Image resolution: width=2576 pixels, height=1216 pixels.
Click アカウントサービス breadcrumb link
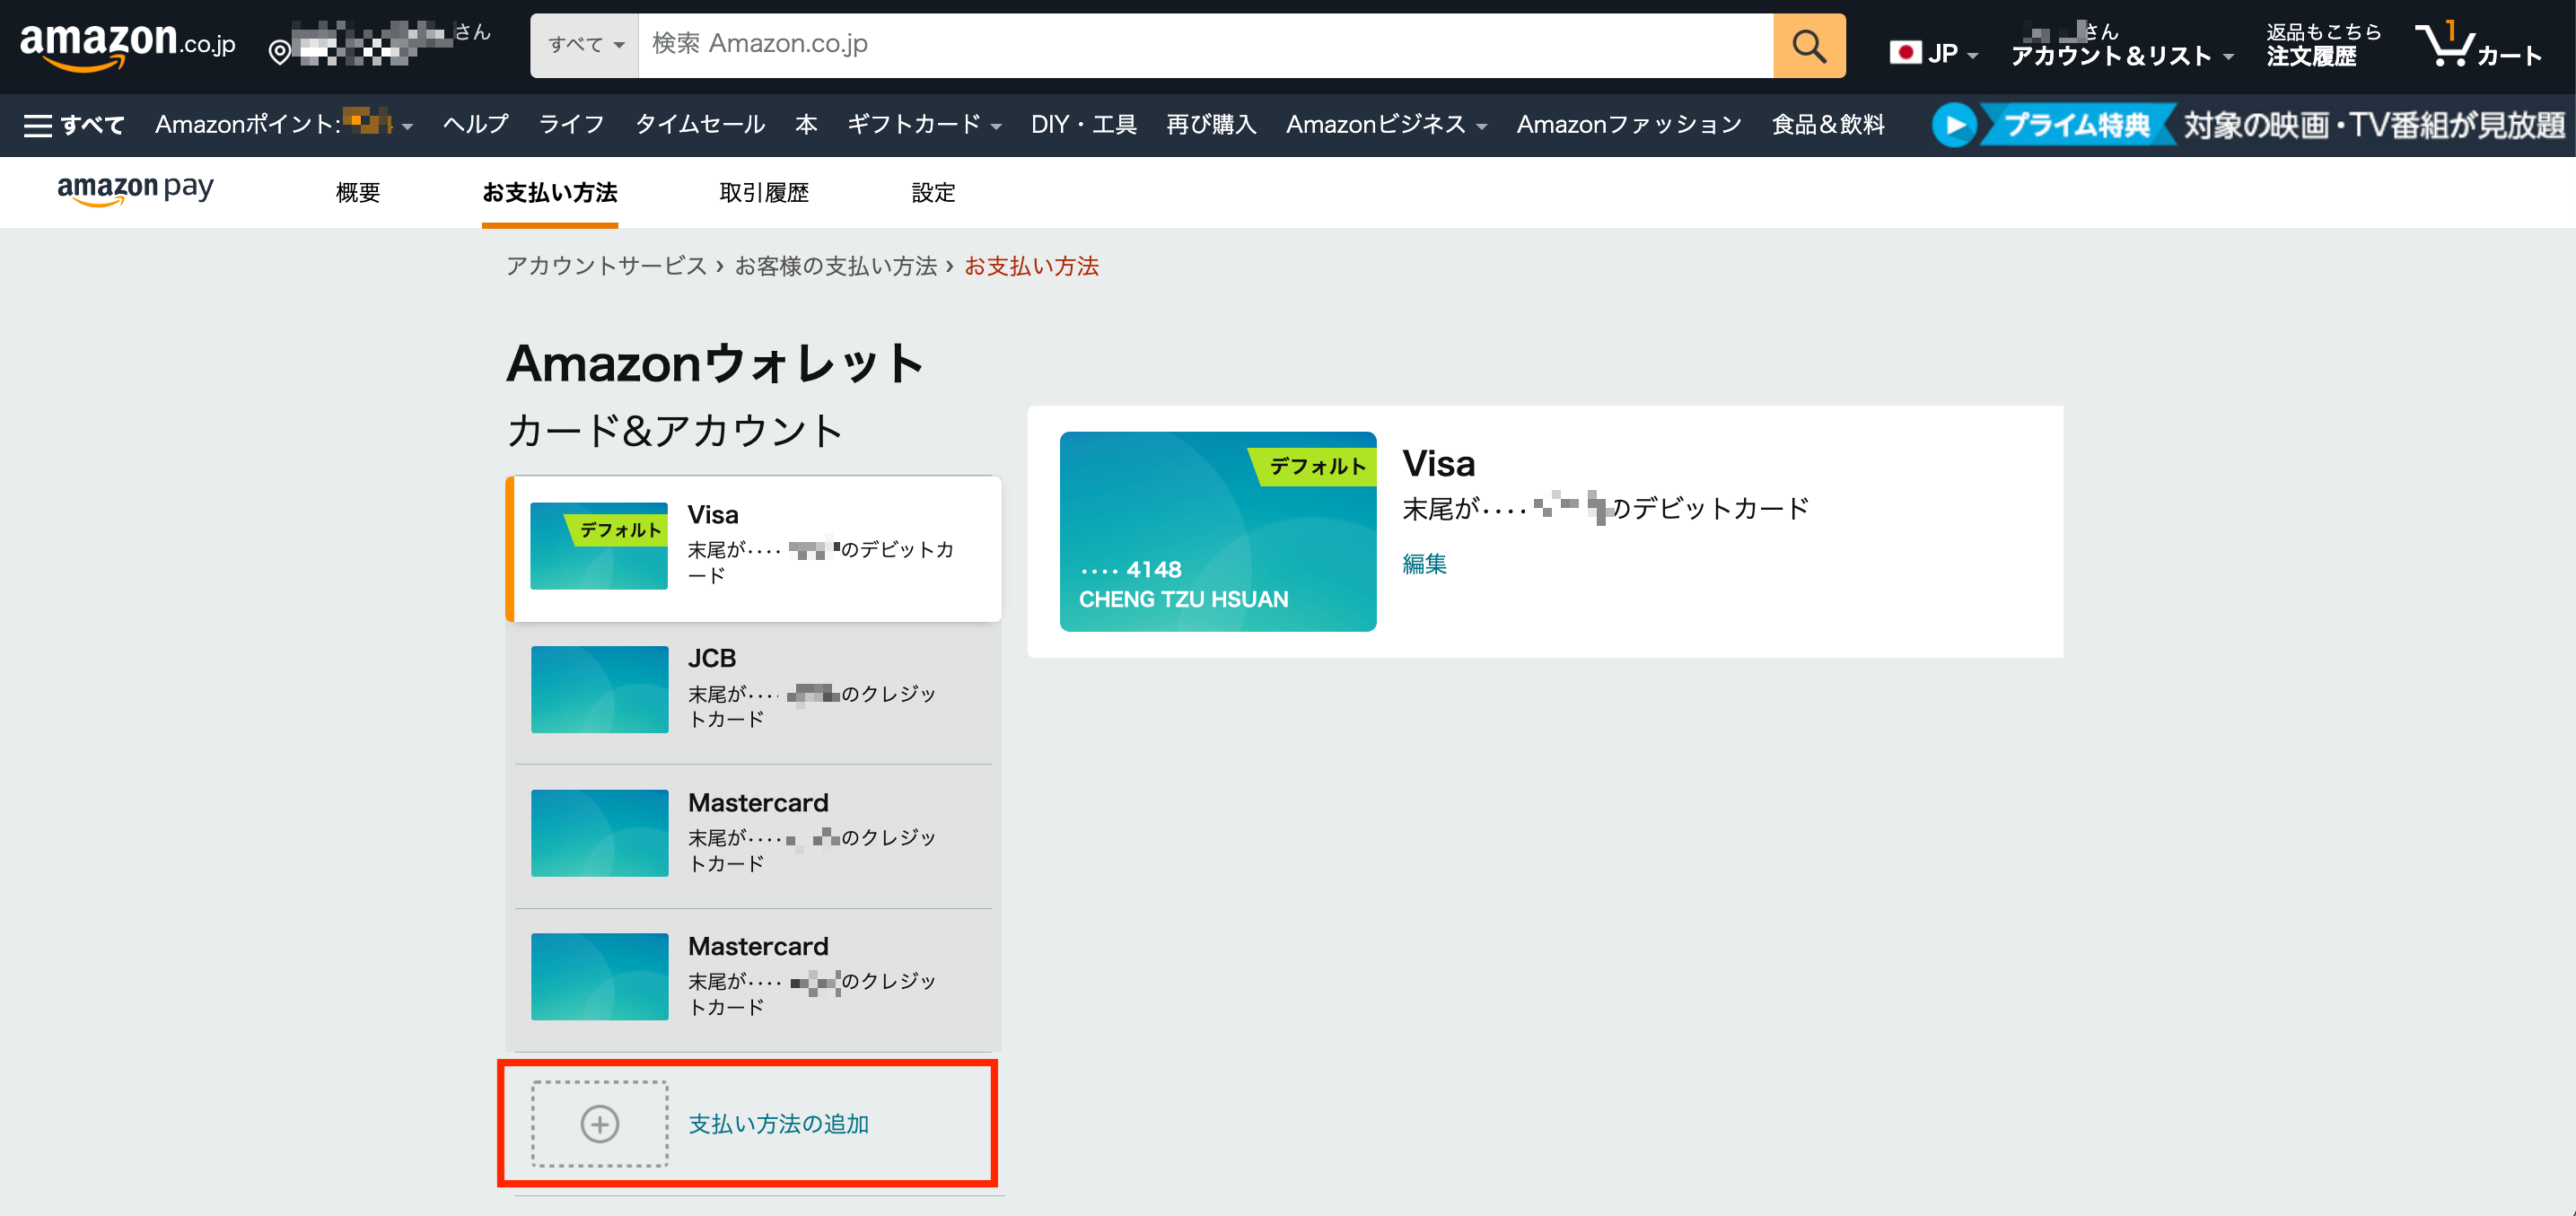606,266
